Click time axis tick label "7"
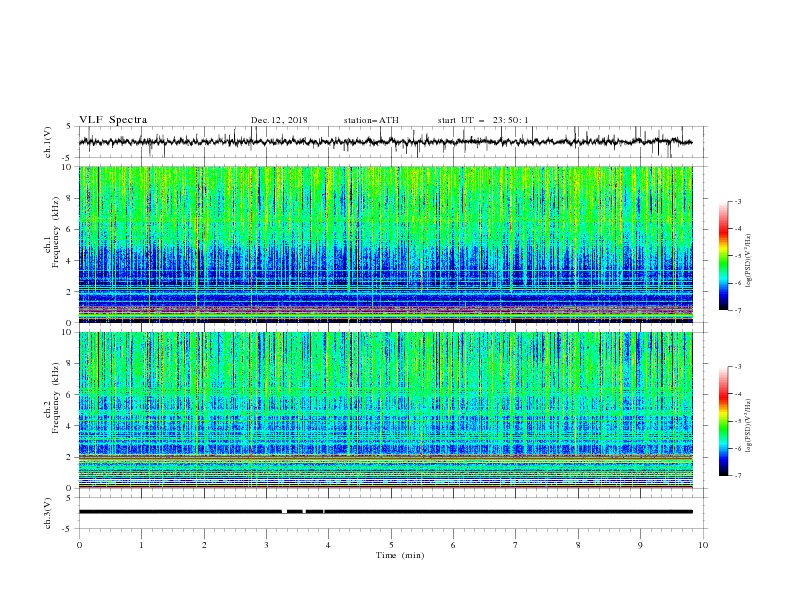 click(516, 545)
